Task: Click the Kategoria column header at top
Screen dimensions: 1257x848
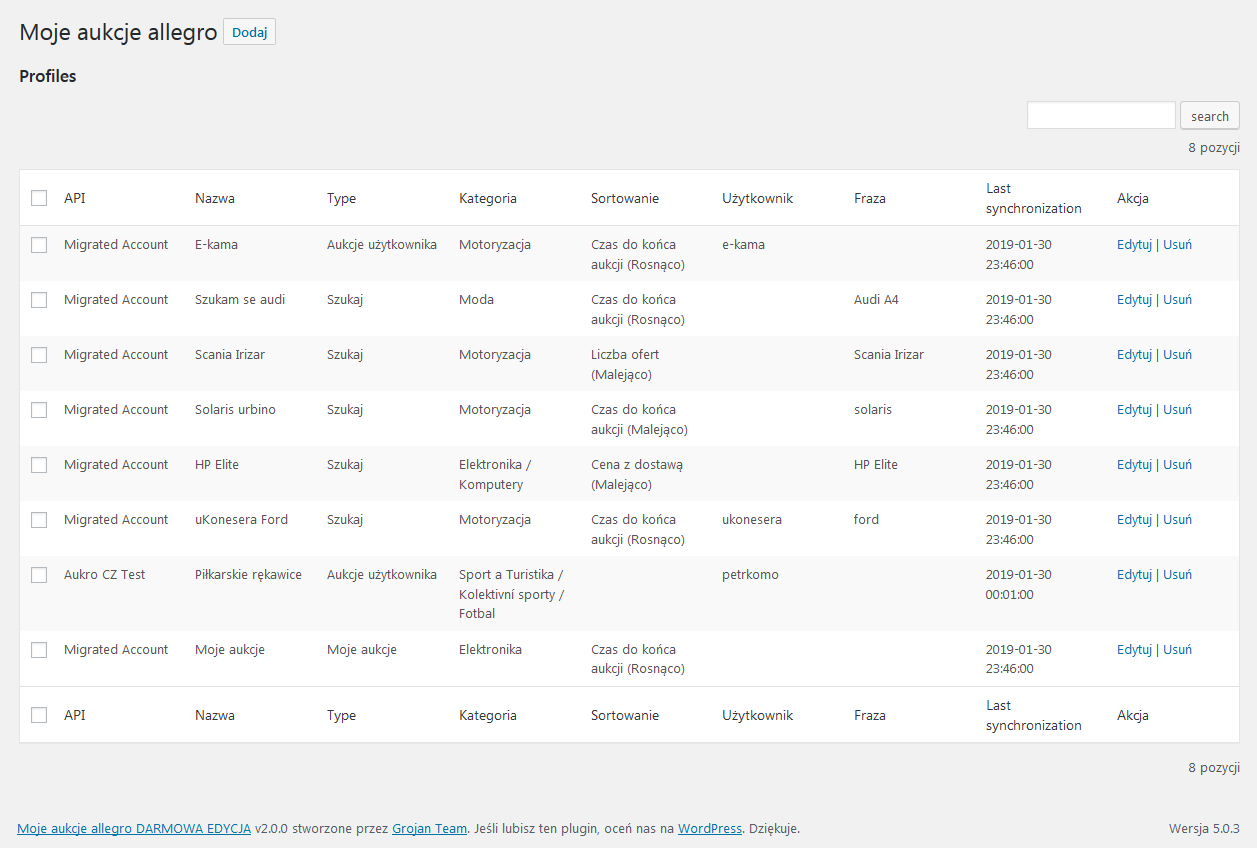Action: click(x=488, y=198)
